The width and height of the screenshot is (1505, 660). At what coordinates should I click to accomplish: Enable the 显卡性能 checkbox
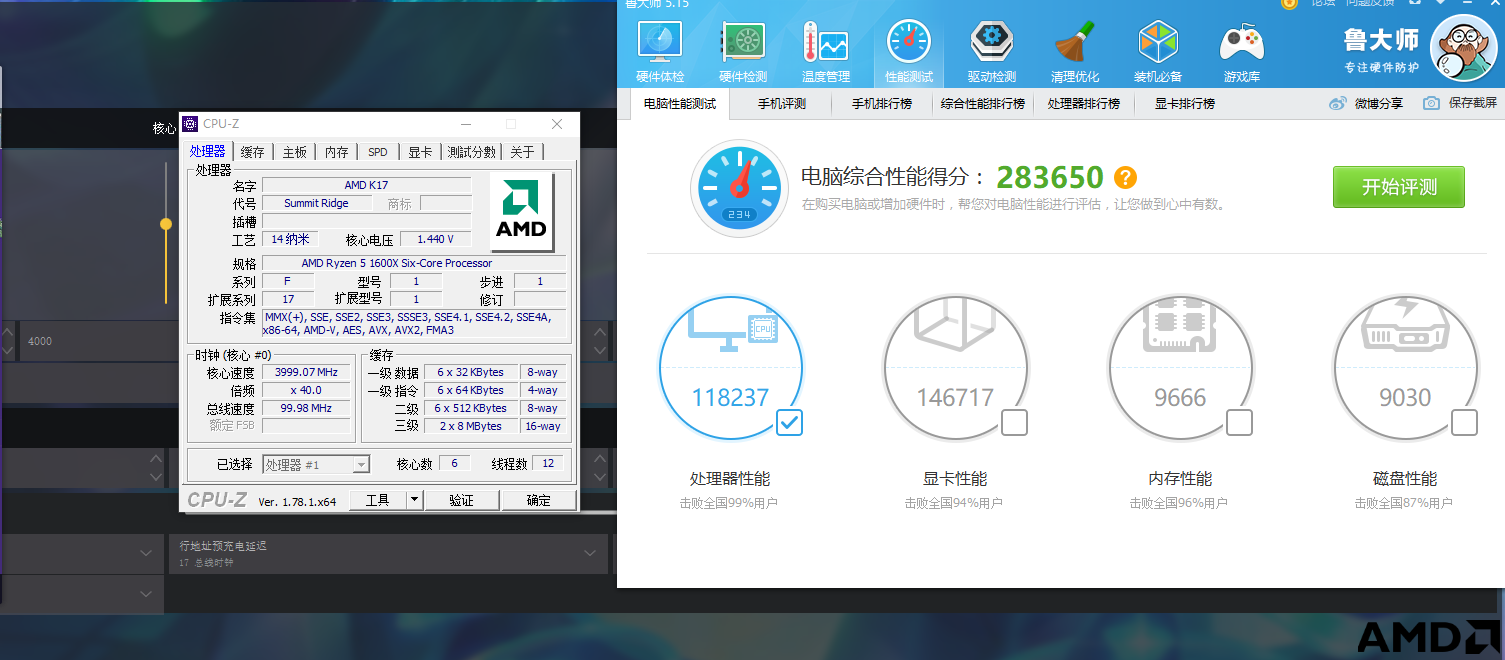1014,423
